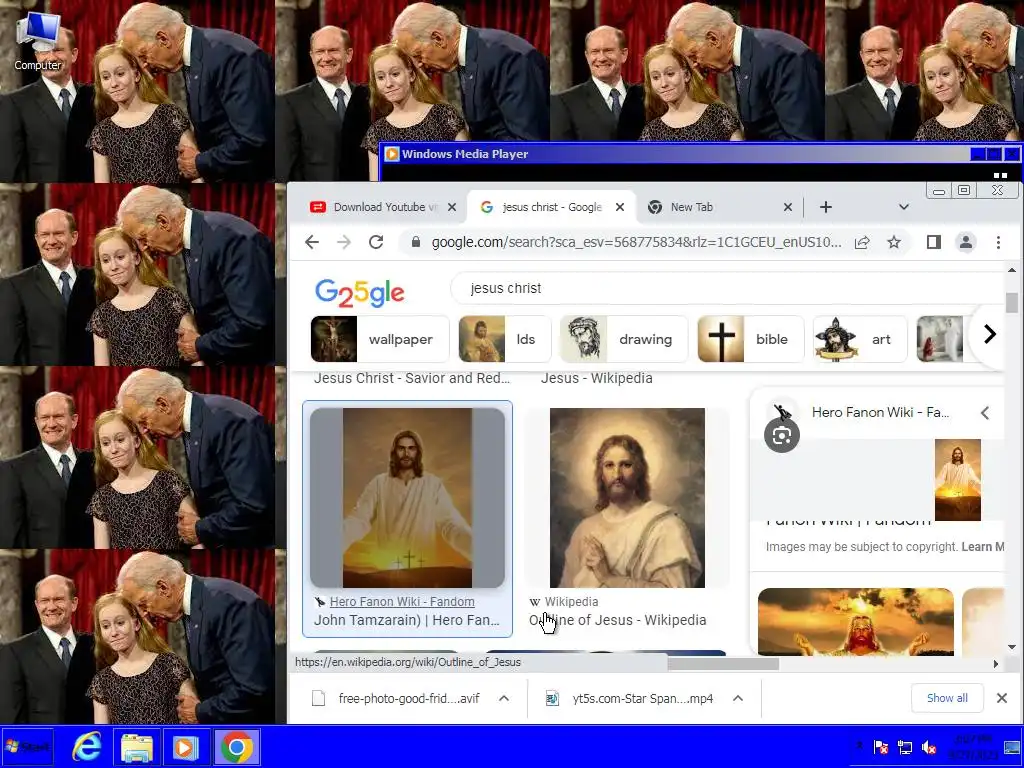
Task: Show more filter chips with the right chevron
Action: (990, 334)
